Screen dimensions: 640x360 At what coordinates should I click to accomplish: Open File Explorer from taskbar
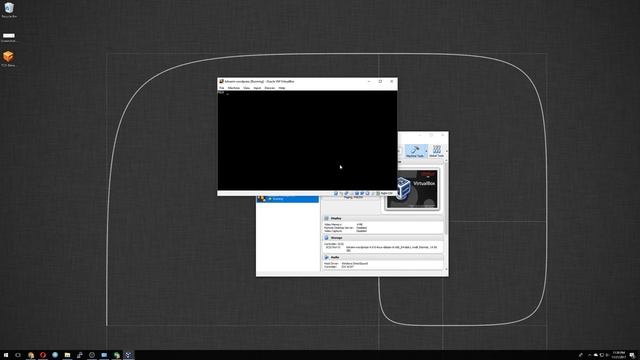67,355
